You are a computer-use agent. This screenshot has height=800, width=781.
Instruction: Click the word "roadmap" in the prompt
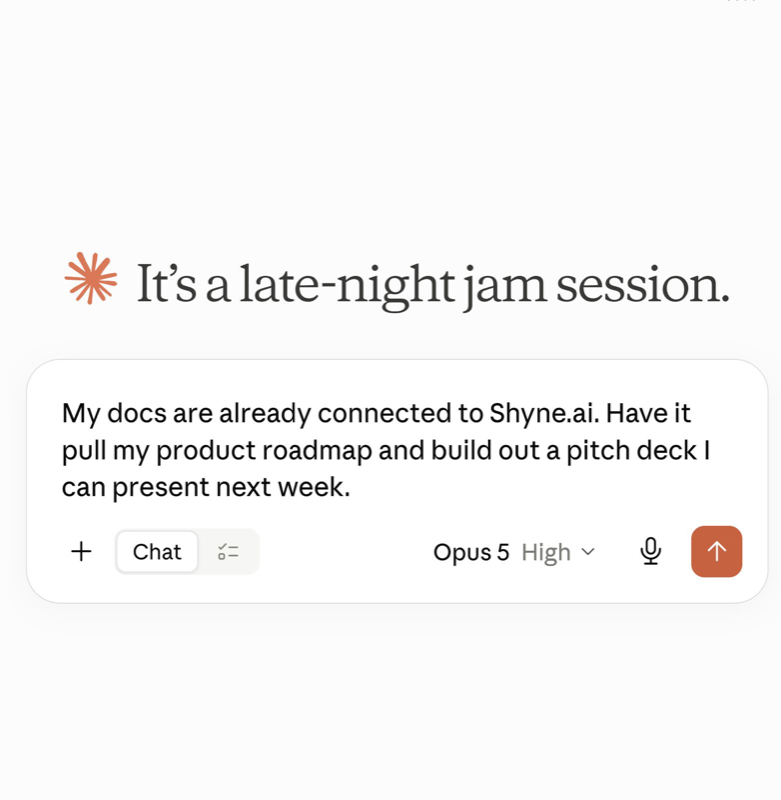pos(317,451)
